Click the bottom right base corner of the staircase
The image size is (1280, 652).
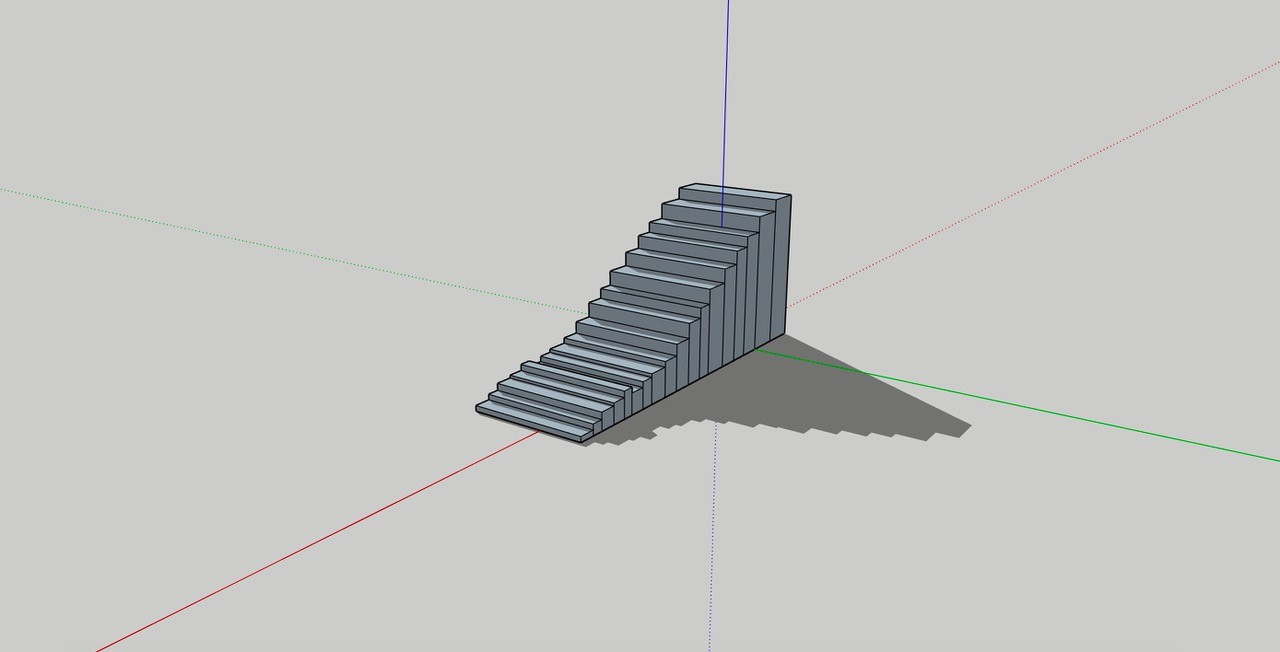click(784, 334)
